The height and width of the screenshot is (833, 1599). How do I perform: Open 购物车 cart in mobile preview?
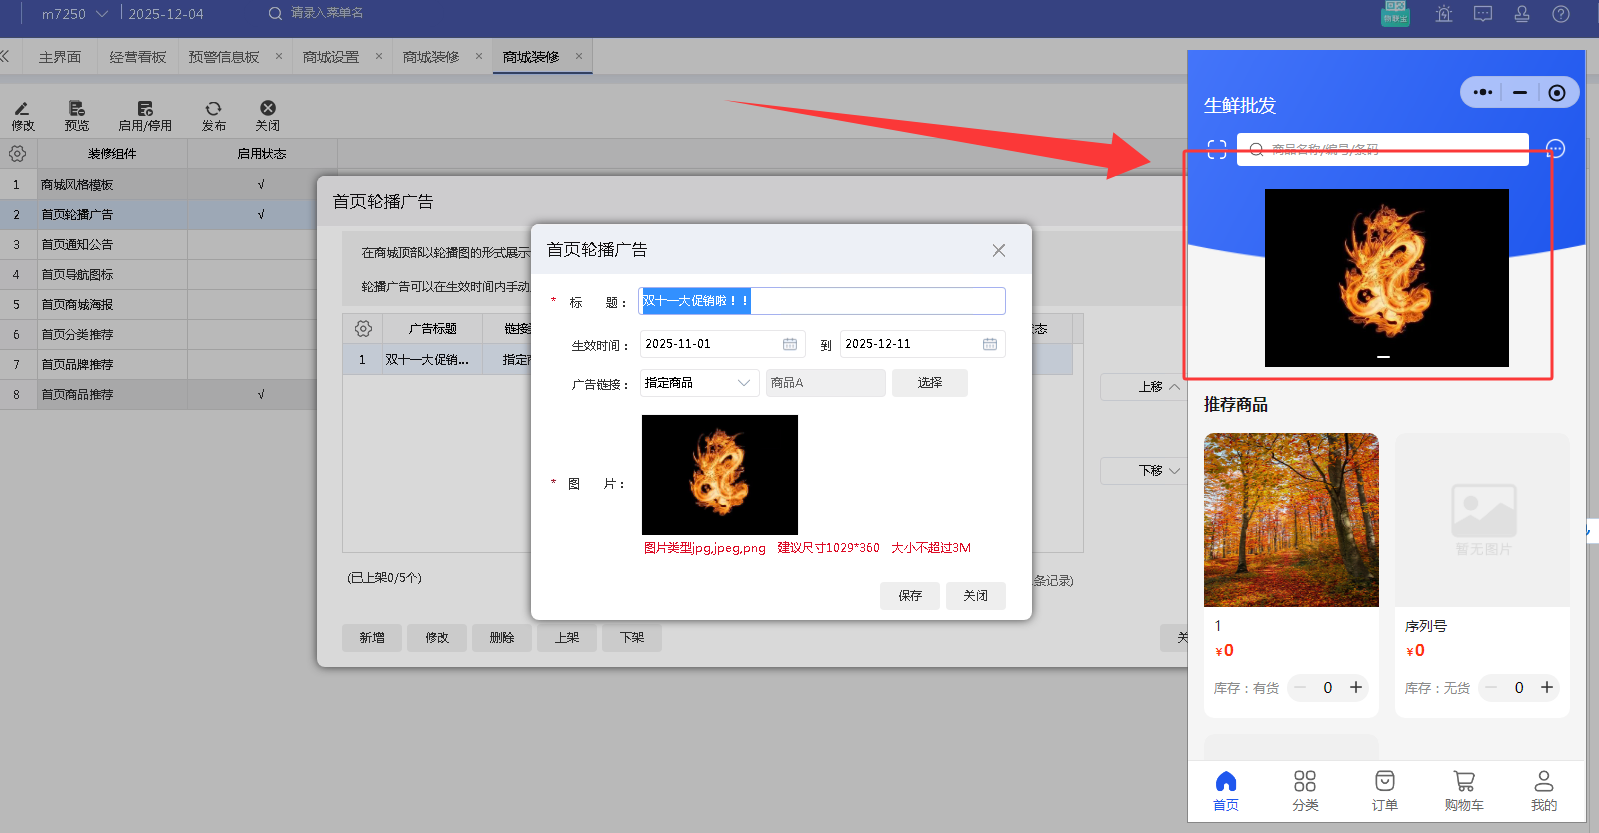click(1463, 789)
